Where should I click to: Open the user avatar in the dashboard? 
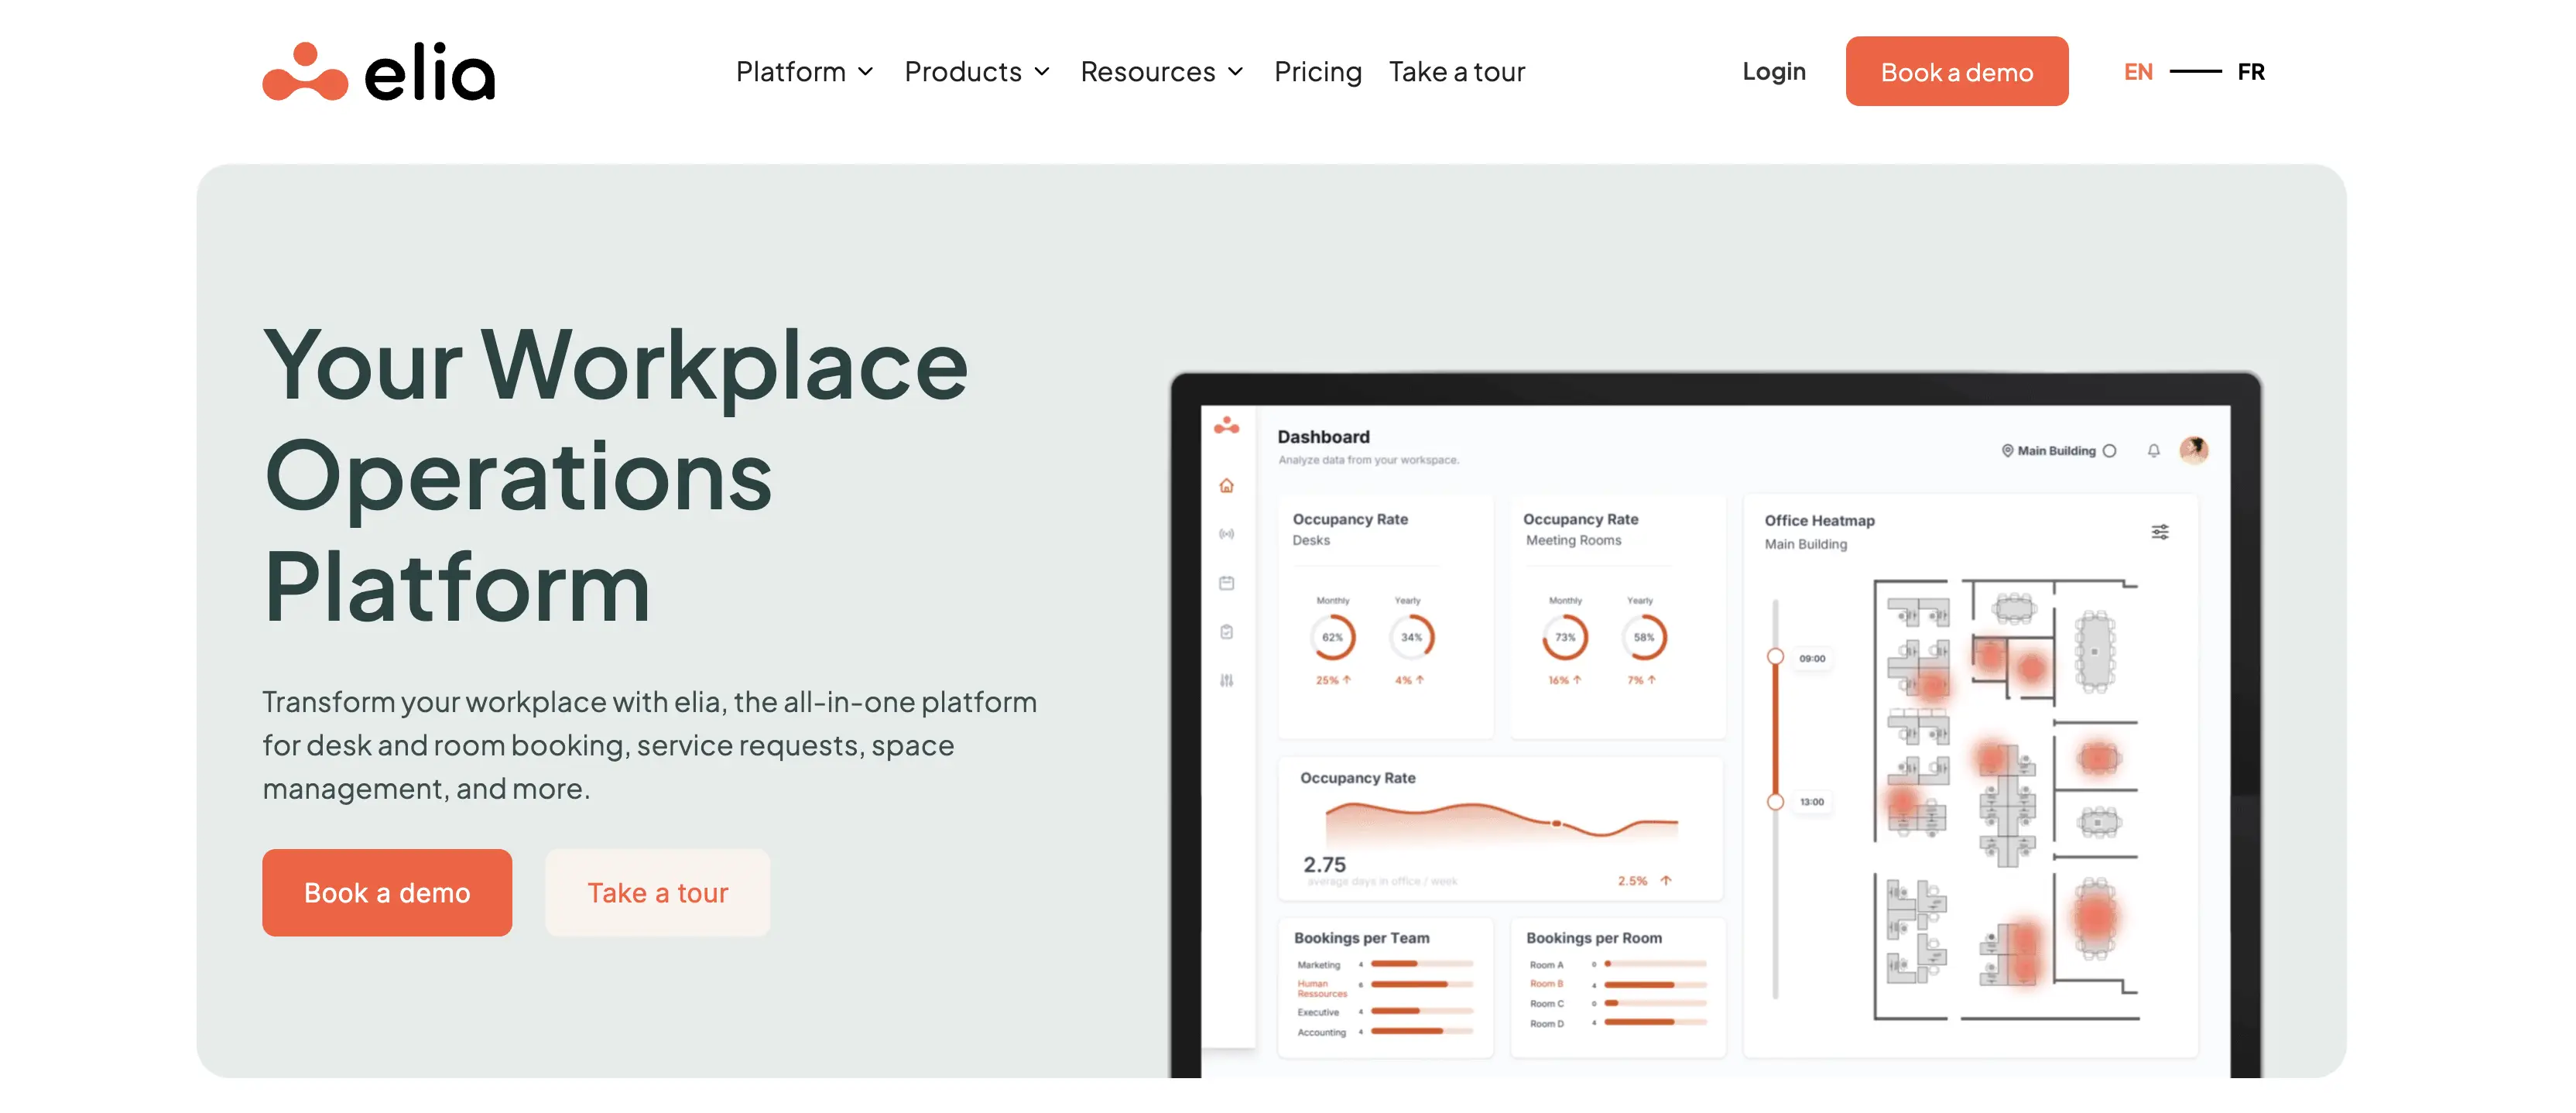tap(2193, 450)
